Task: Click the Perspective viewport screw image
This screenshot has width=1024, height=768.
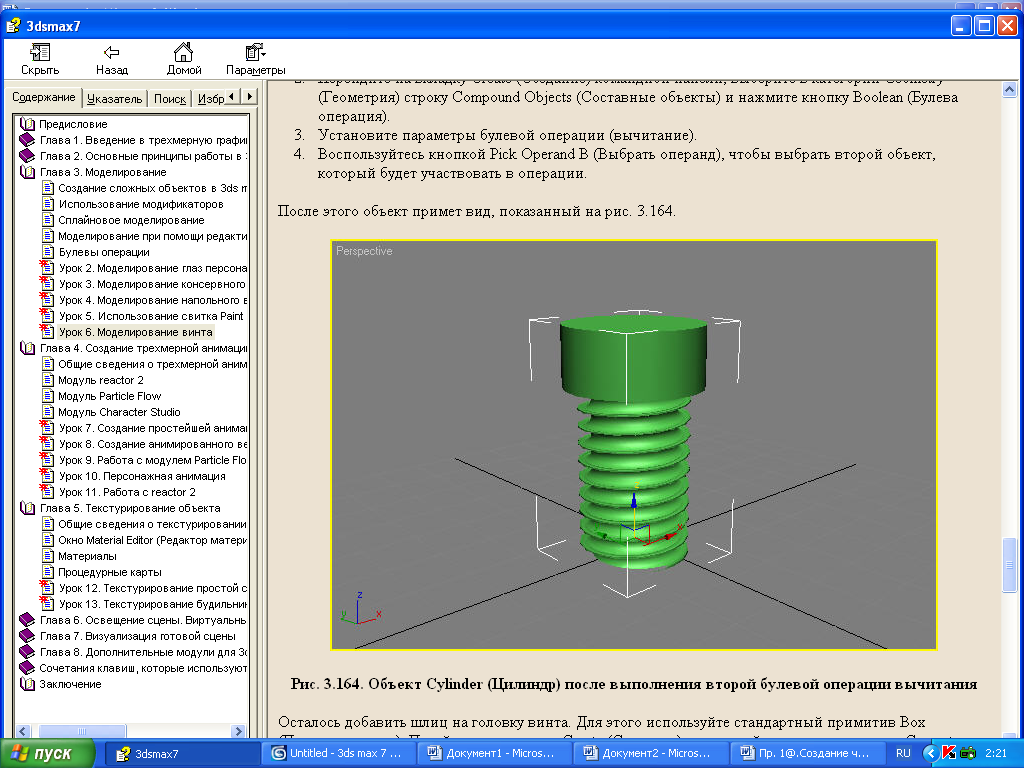Action: tap(633, 445)
